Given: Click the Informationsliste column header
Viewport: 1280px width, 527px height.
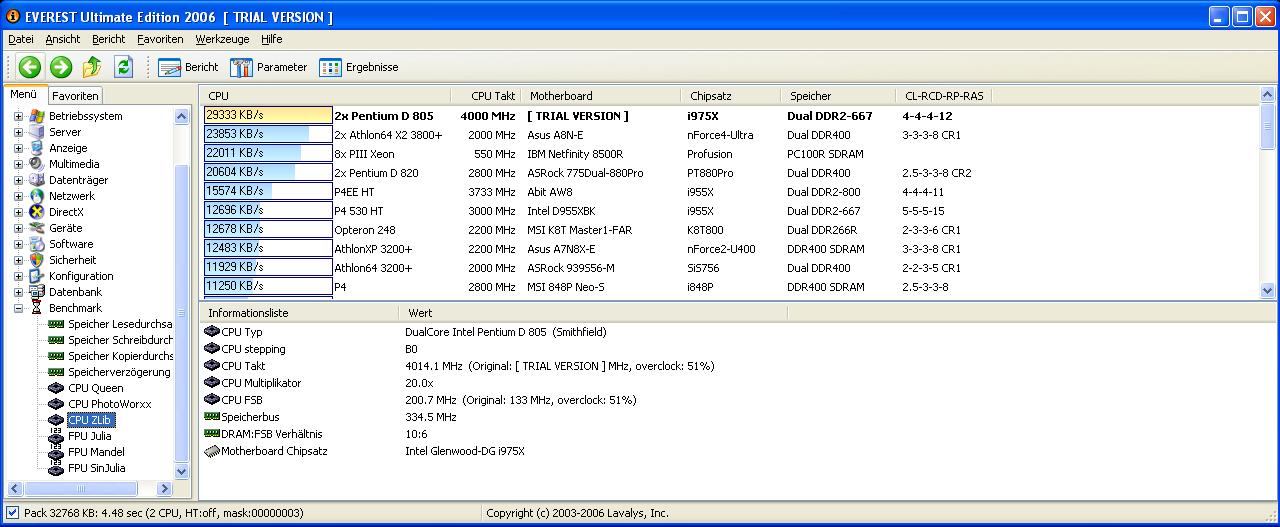Looking at the screenshot, I should point(301,313).
